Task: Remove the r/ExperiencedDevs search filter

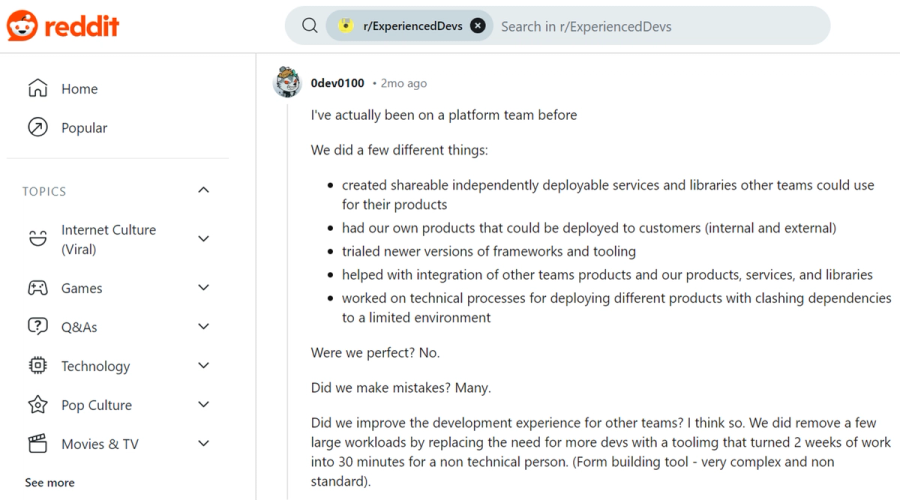Action: [x=478, y=26]
